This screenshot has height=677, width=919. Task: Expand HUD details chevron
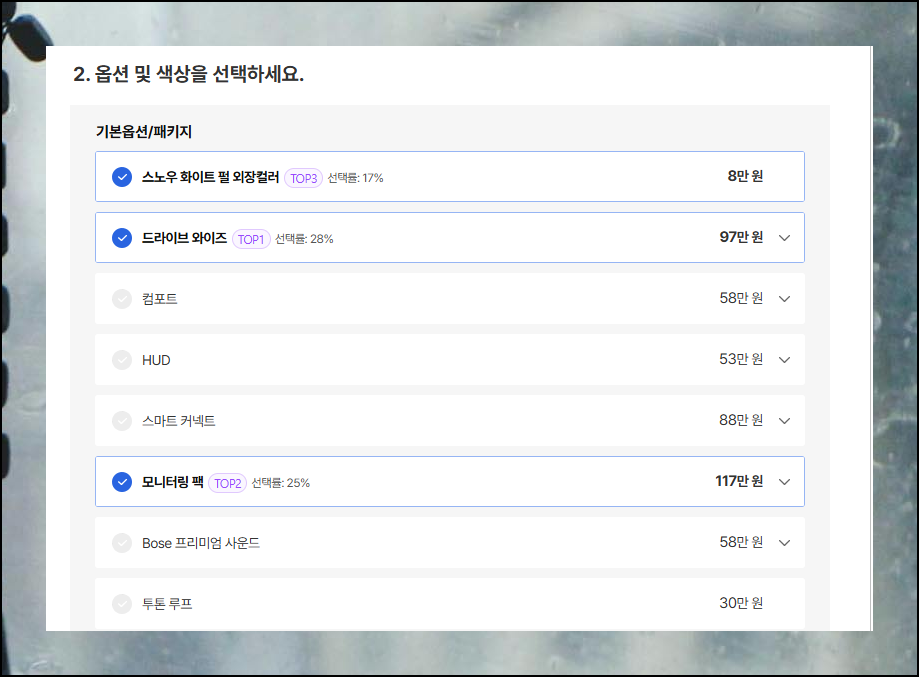click(784, 360)
